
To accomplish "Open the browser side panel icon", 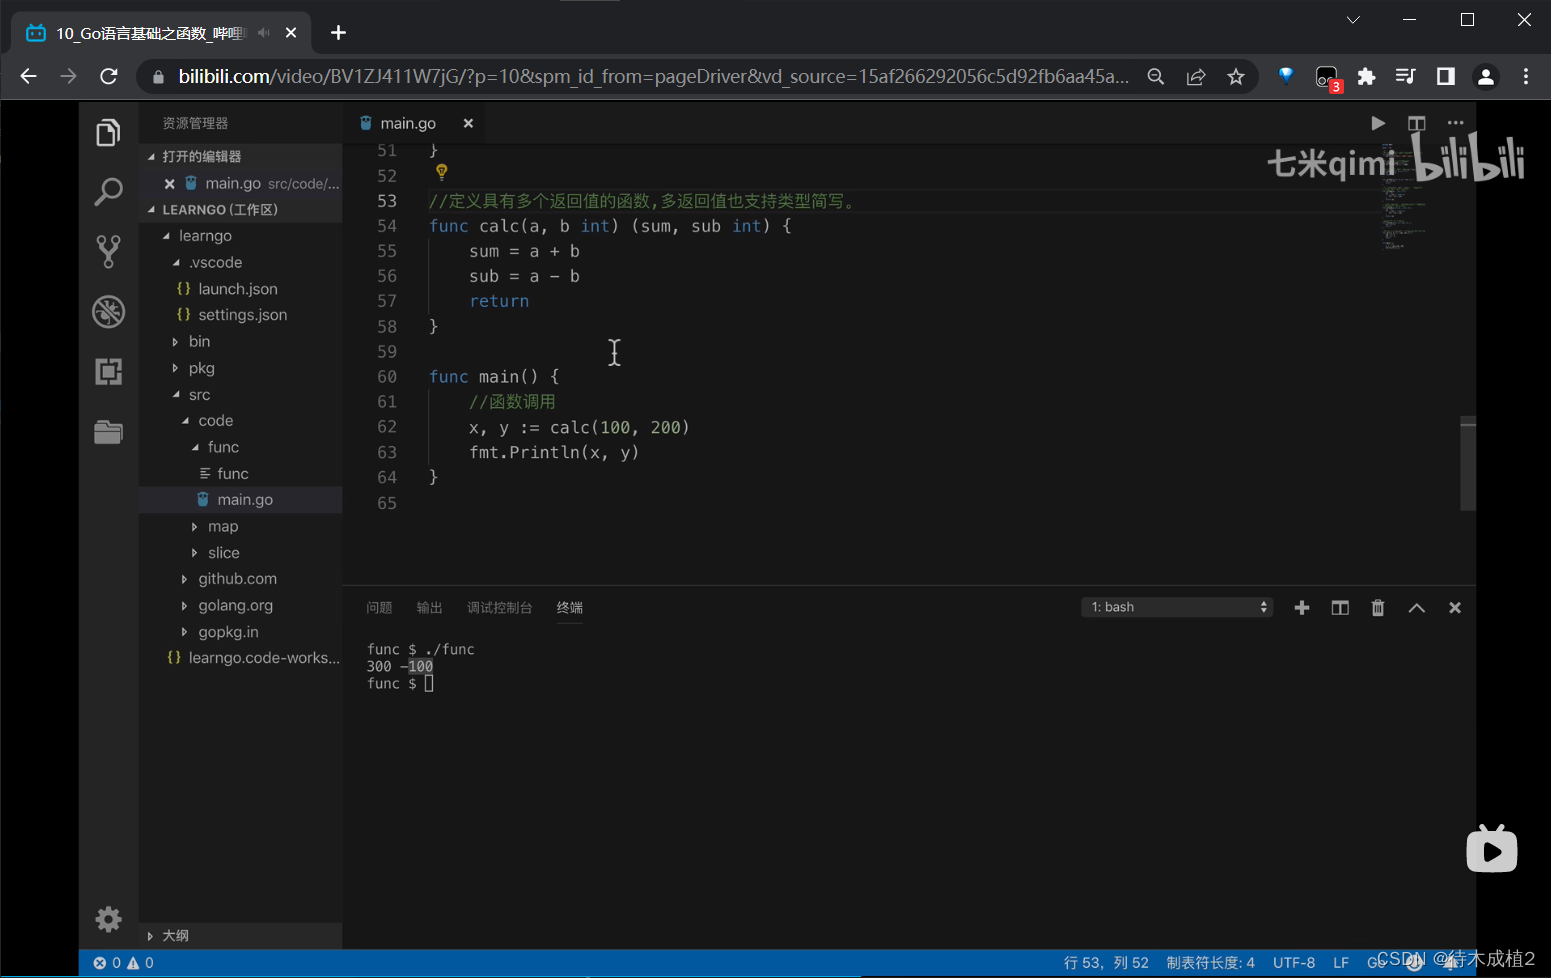I will (x=1445, y=77).
